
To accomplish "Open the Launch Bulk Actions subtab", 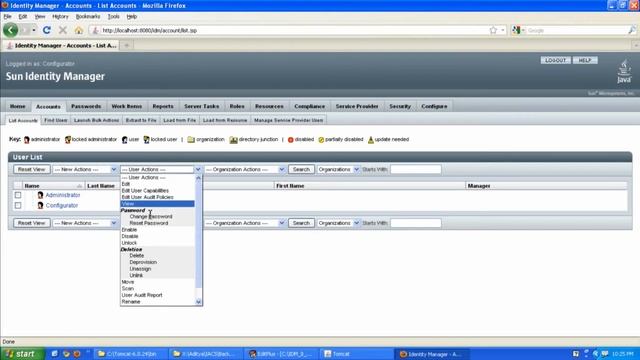I will [96, 120].
